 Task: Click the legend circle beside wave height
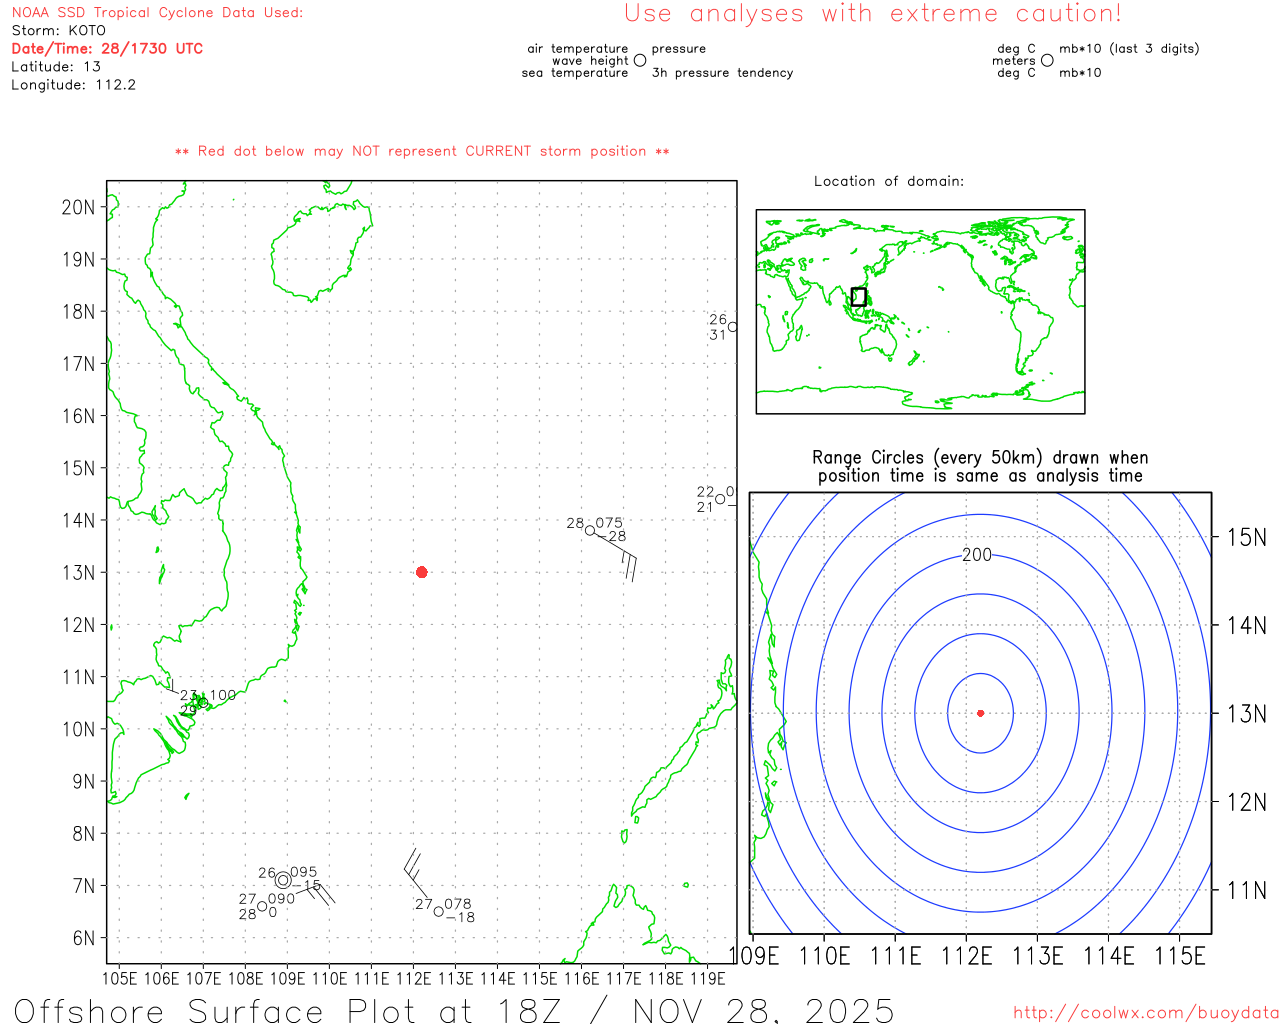tap(640, 60)
